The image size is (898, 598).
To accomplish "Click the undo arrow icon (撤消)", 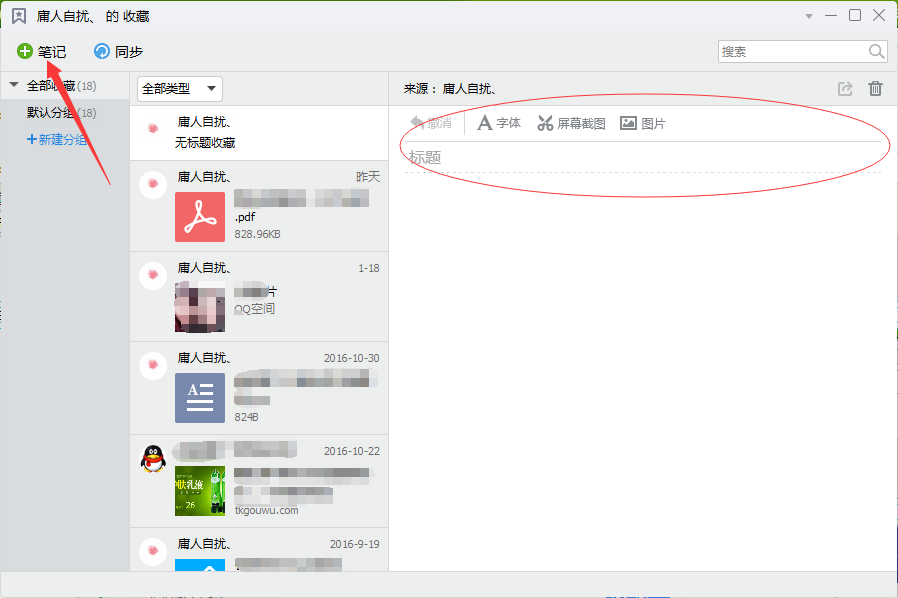I will pos(417,123).
